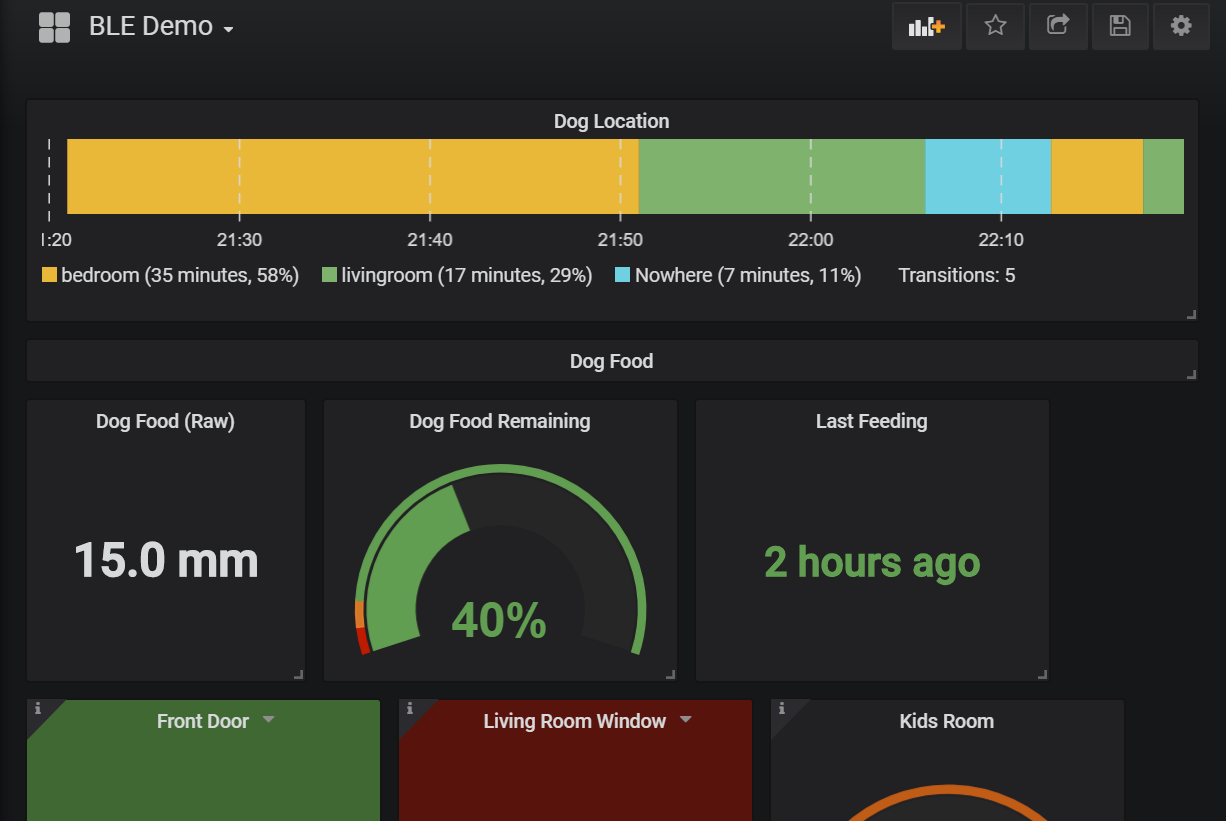Click the Front Door panel info corner icon
The image size is (1226, 821).
pos(38,709)
